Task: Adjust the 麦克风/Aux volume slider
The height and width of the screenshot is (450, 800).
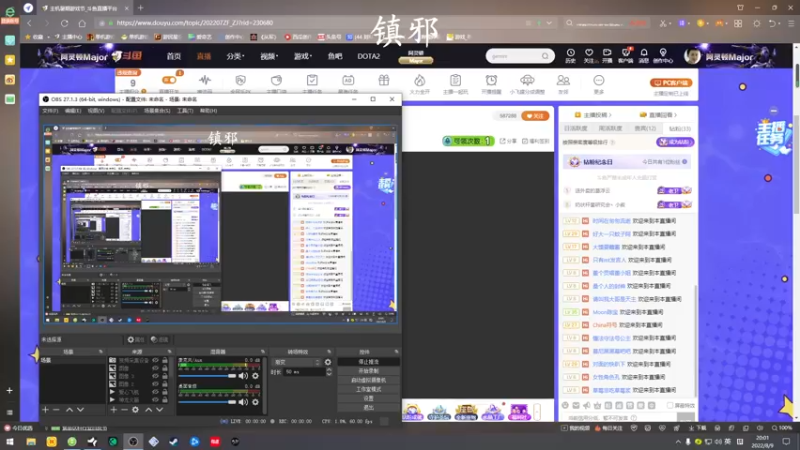Action: (x=207, y=376)
